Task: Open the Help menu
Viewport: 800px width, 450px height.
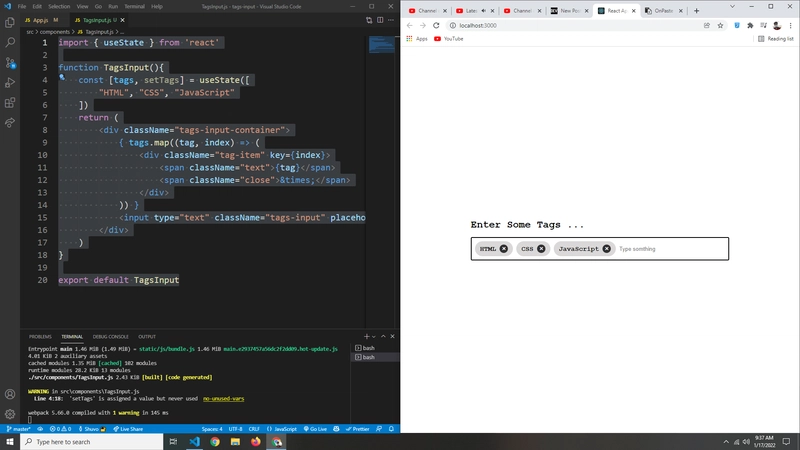Action: coord(157,7)
